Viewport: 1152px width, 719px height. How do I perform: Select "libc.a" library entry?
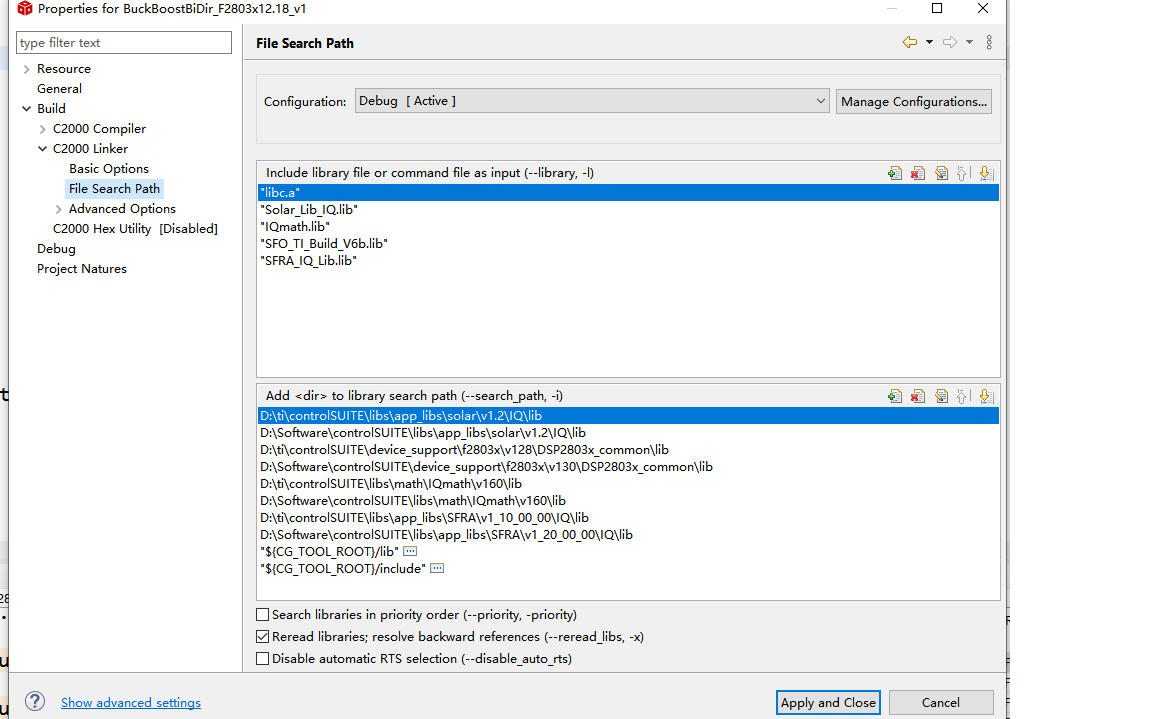pos(628,192)
